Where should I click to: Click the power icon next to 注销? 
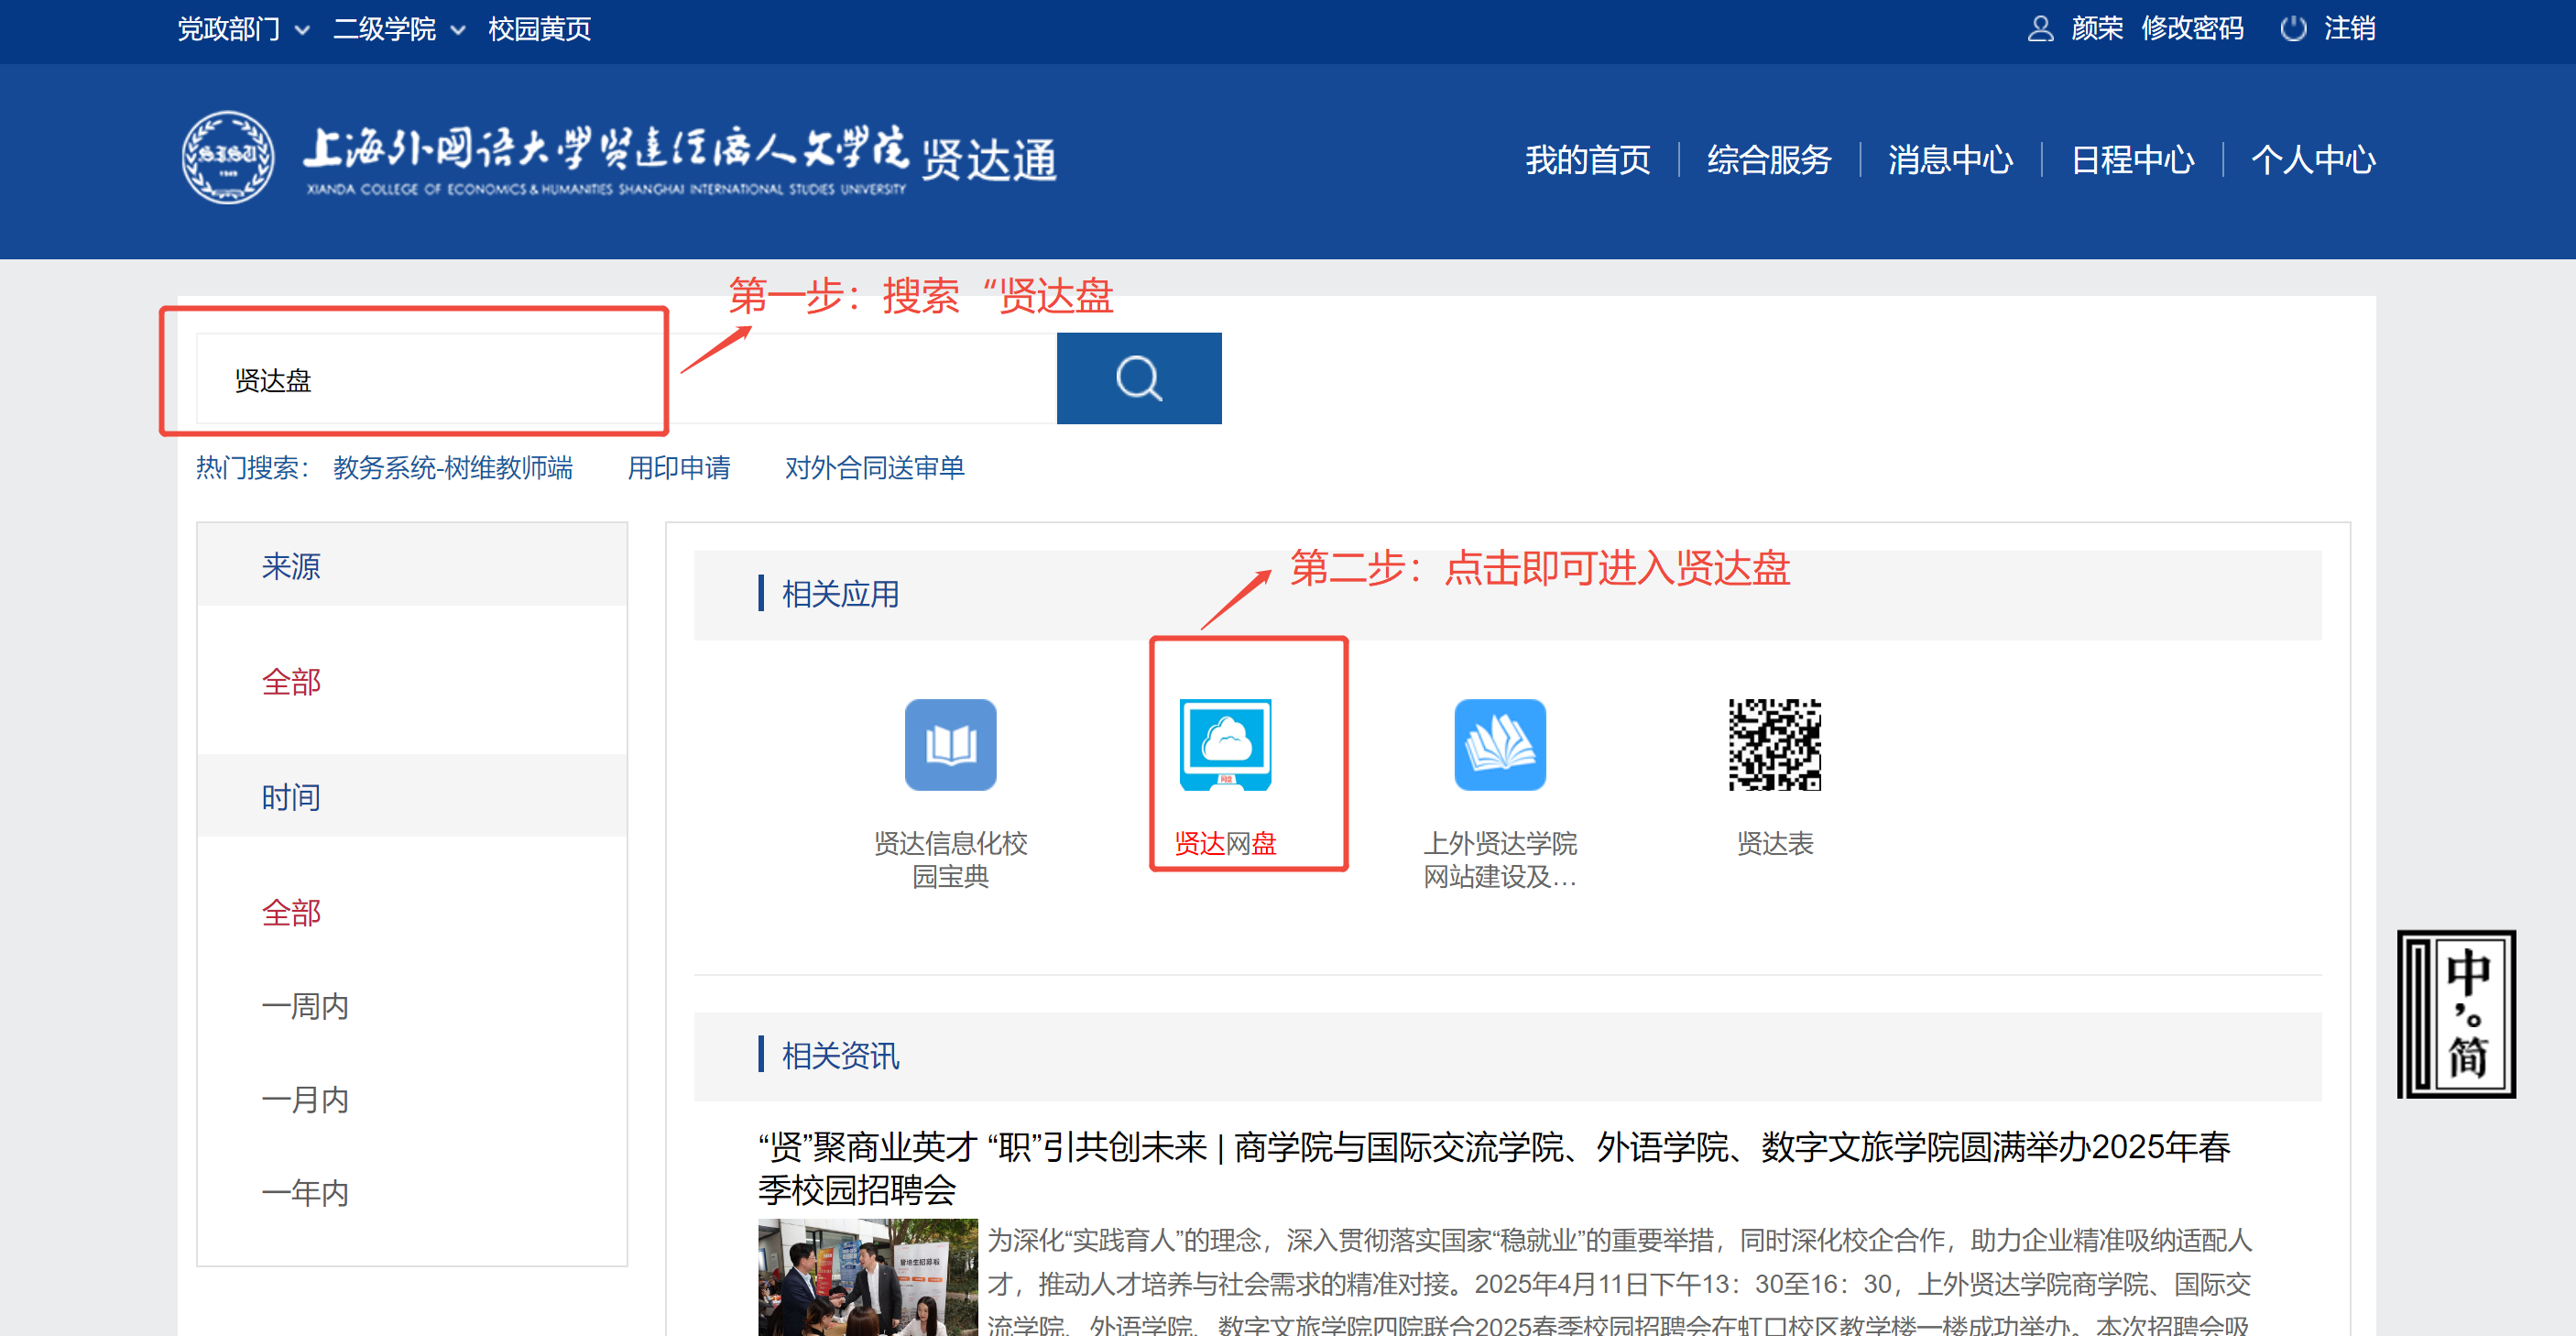tap(2293, 28)
